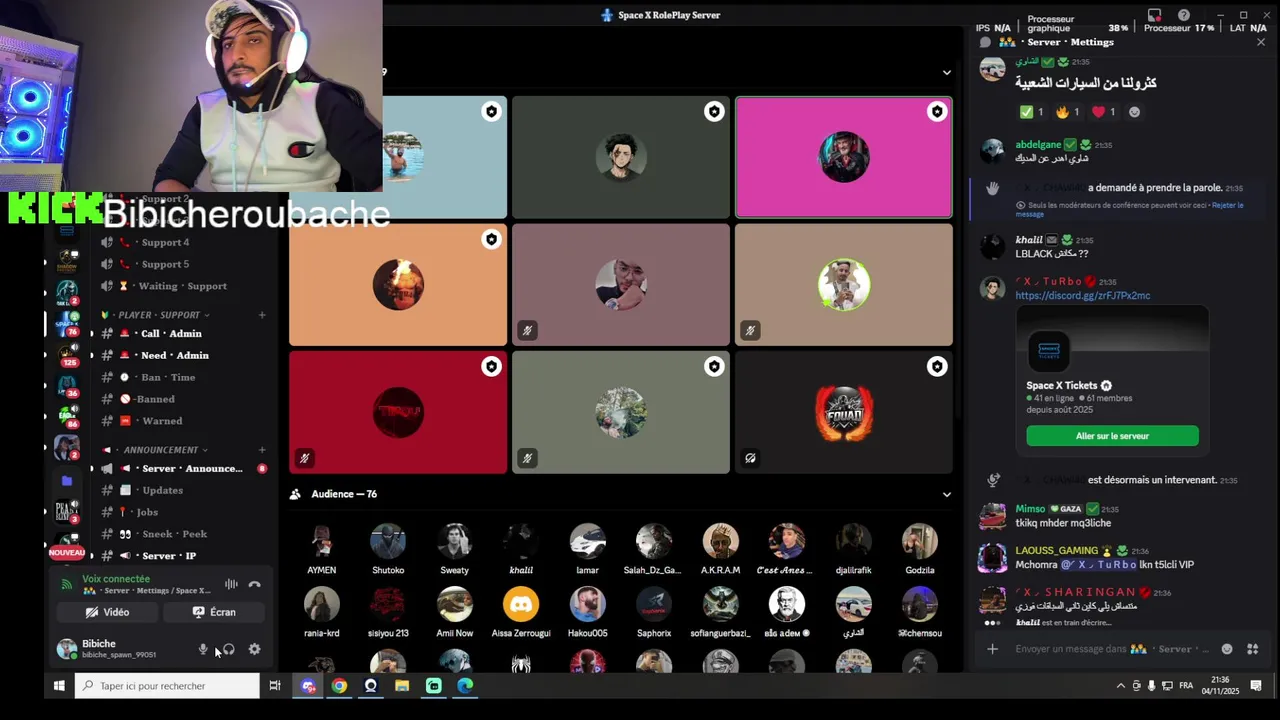Collapse the speakers section chevron
The width and height of the screenshot is (1280, 720).
click(x=946, y=72)
